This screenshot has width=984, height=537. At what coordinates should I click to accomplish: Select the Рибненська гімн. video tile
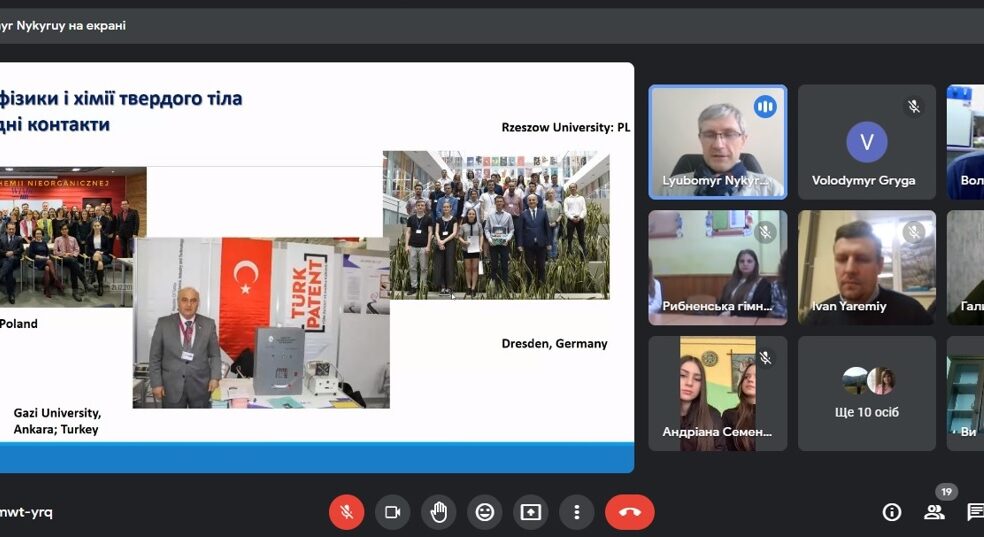click(x=717, y=266)
